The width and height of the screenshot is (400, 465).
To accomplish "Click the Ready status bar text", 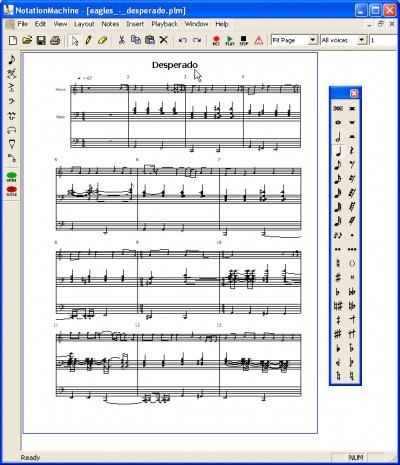I will pos(30,457).
